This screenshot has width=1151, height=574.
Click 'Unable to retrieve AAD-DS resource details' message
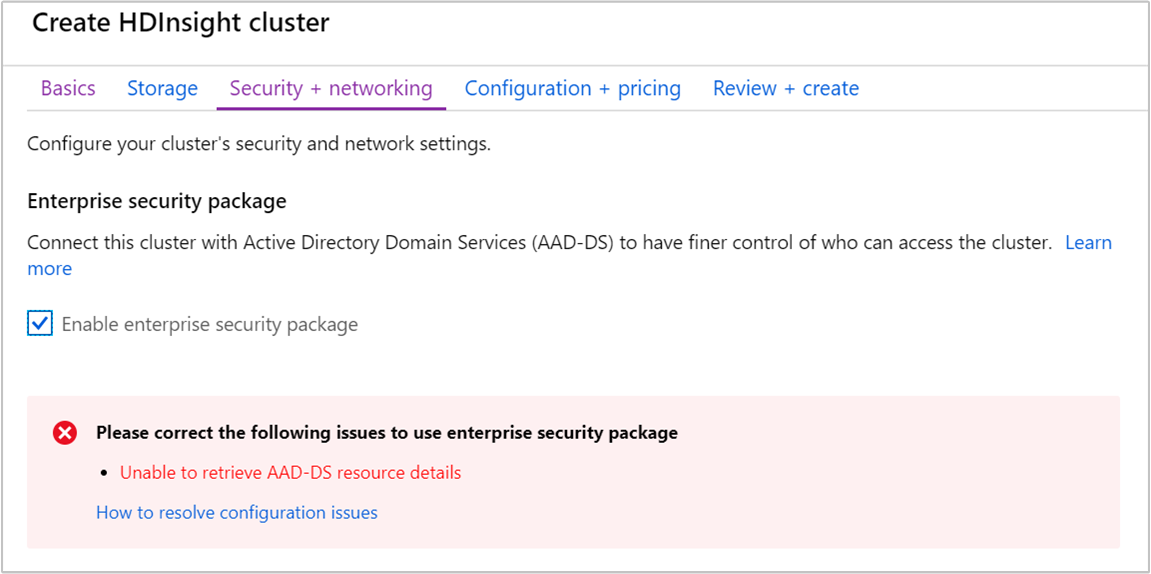[290, 472]
